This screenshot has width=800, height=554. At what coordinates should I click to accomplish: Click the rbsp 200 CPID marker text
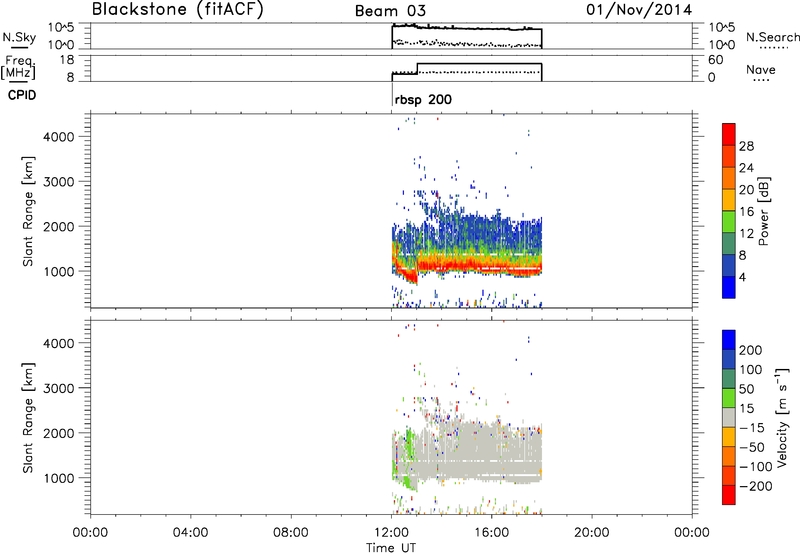423,99
